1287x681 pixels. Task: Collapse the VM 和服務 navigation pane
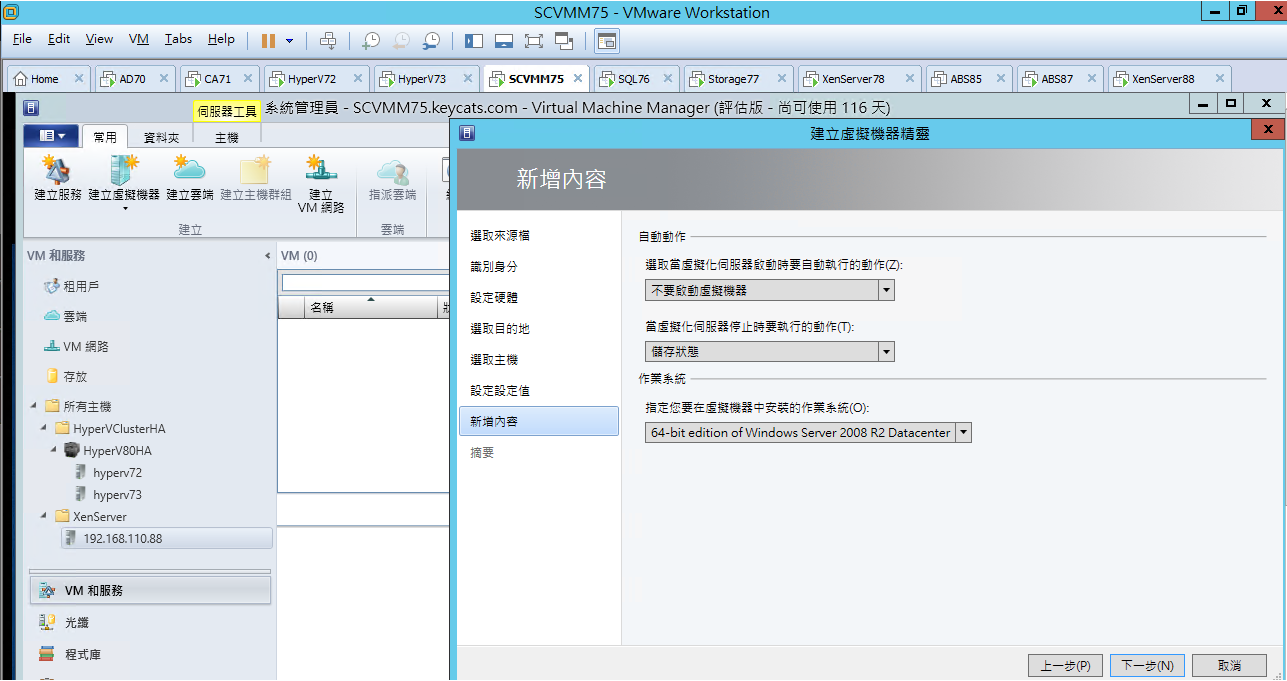(x=267, y=256)
